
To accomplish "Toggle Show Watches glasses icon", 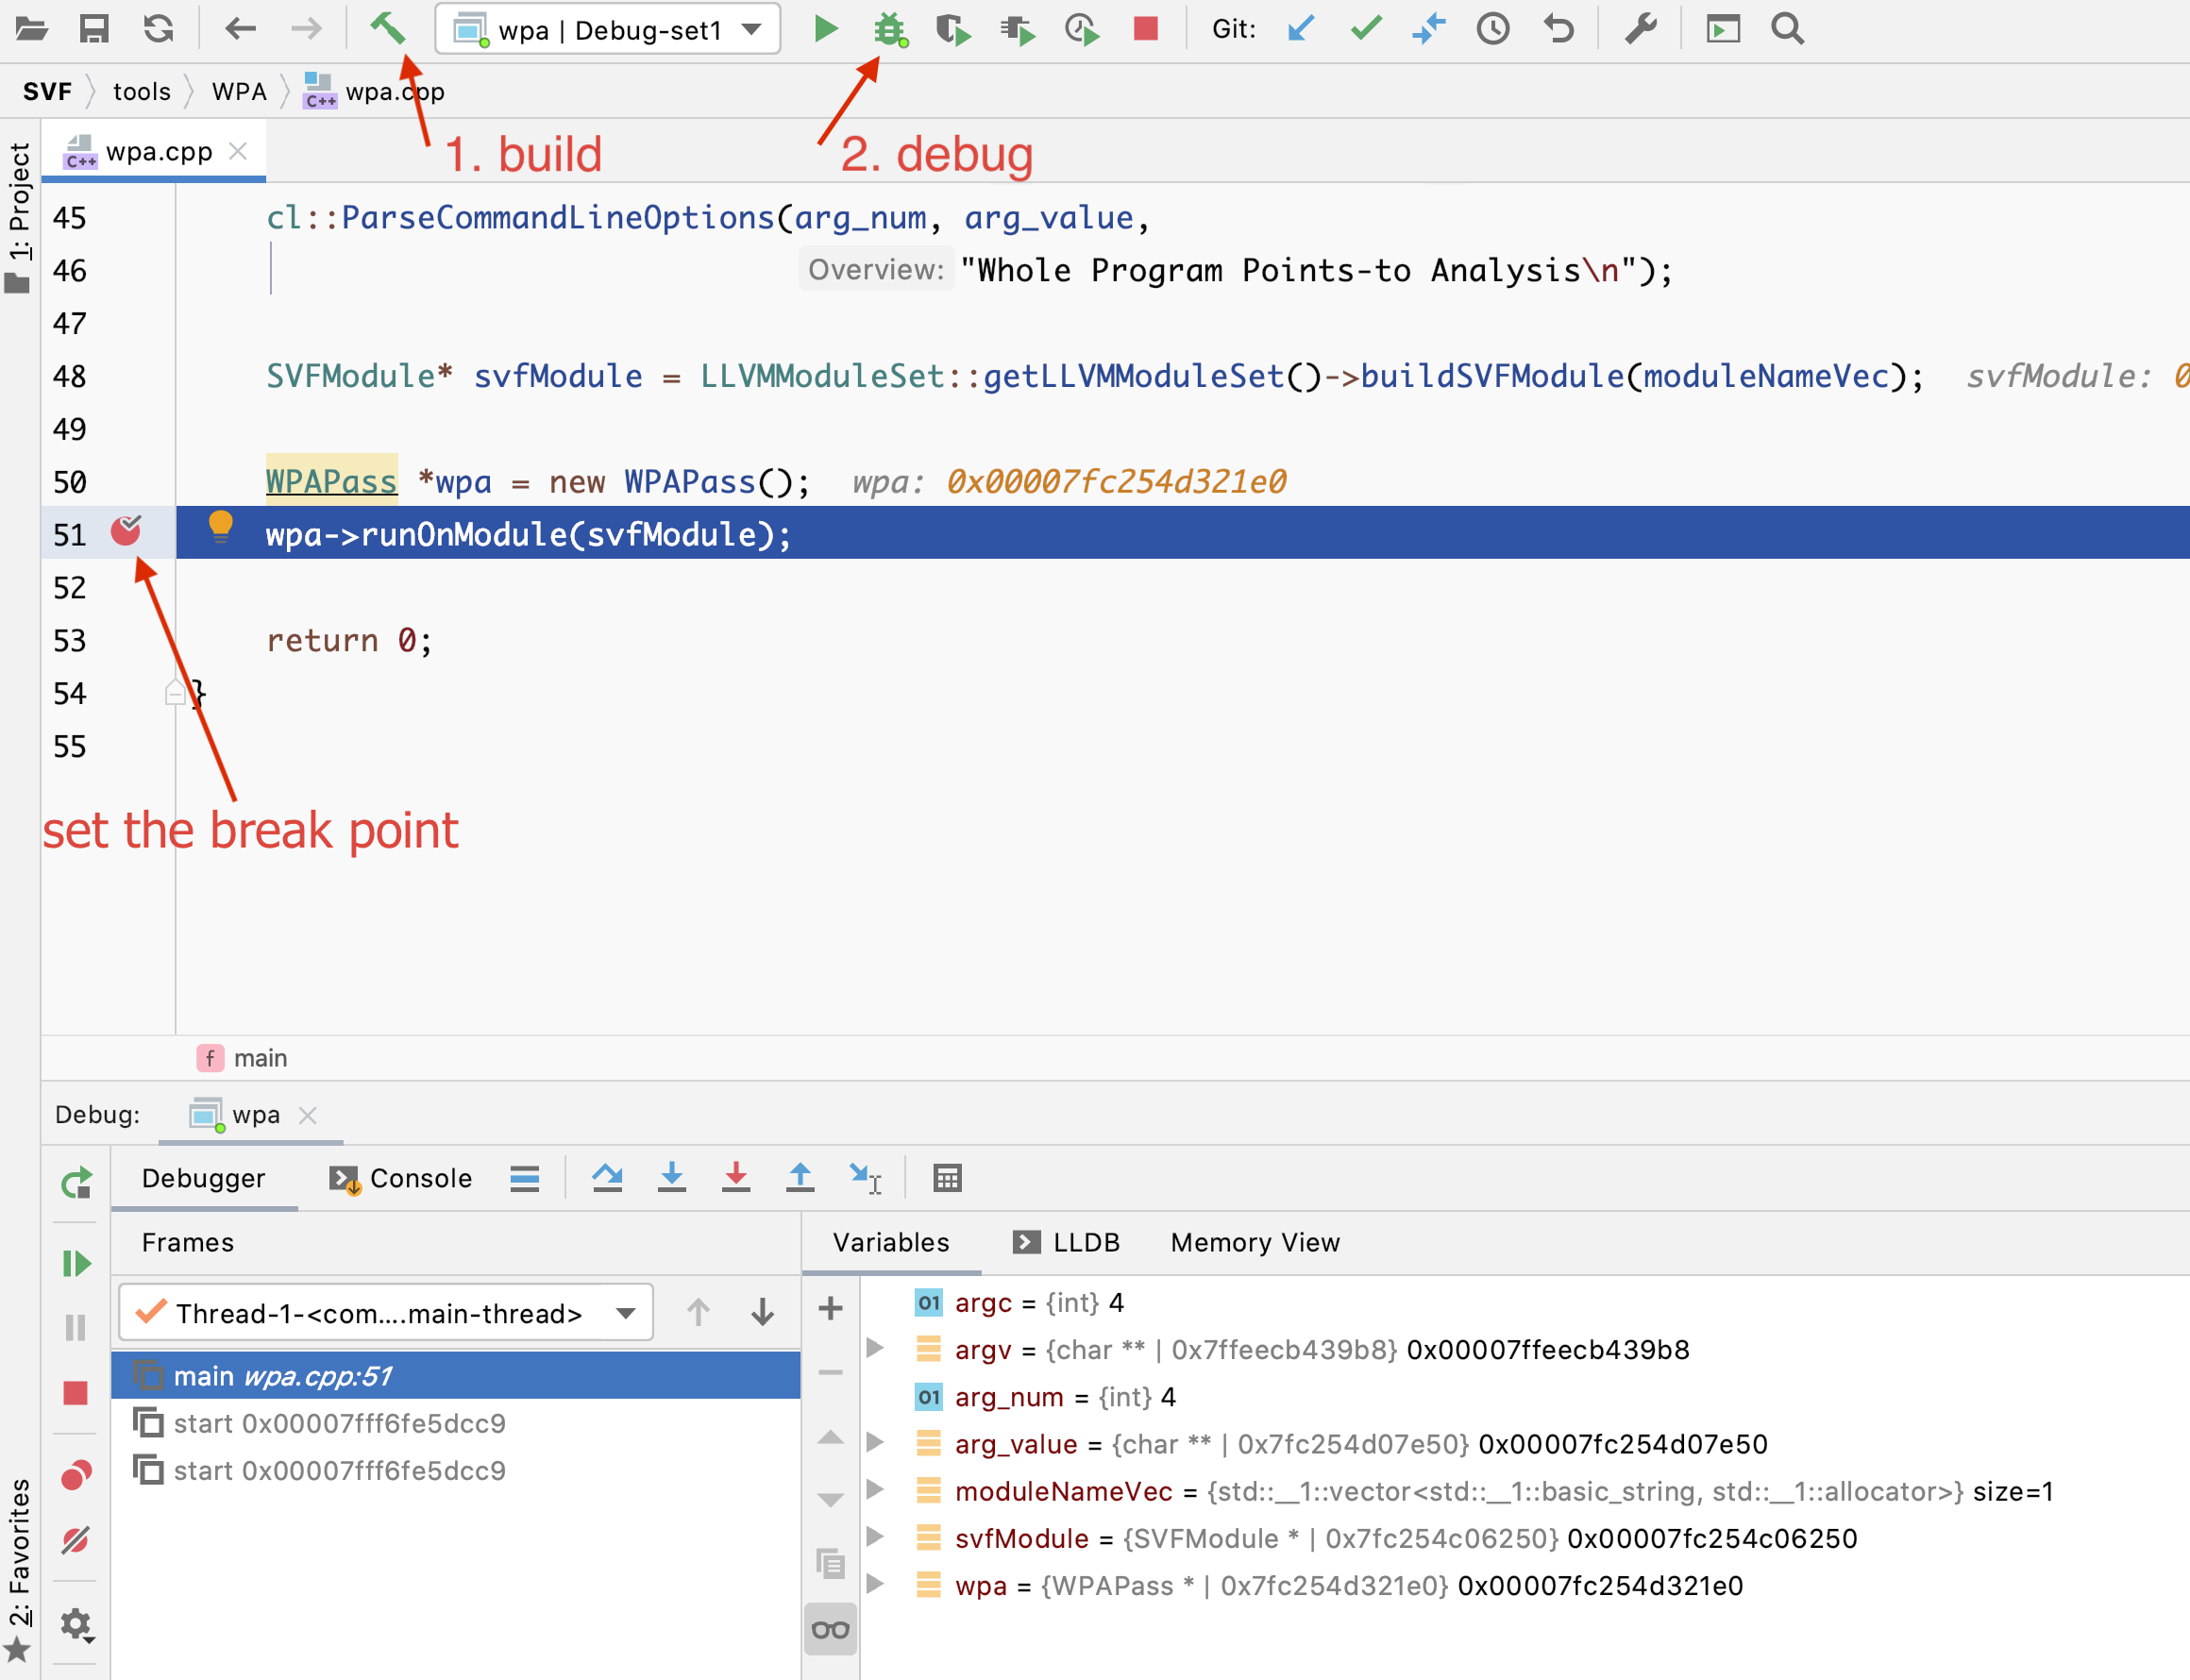I will pyautogui.click(x=830, y=1630).
